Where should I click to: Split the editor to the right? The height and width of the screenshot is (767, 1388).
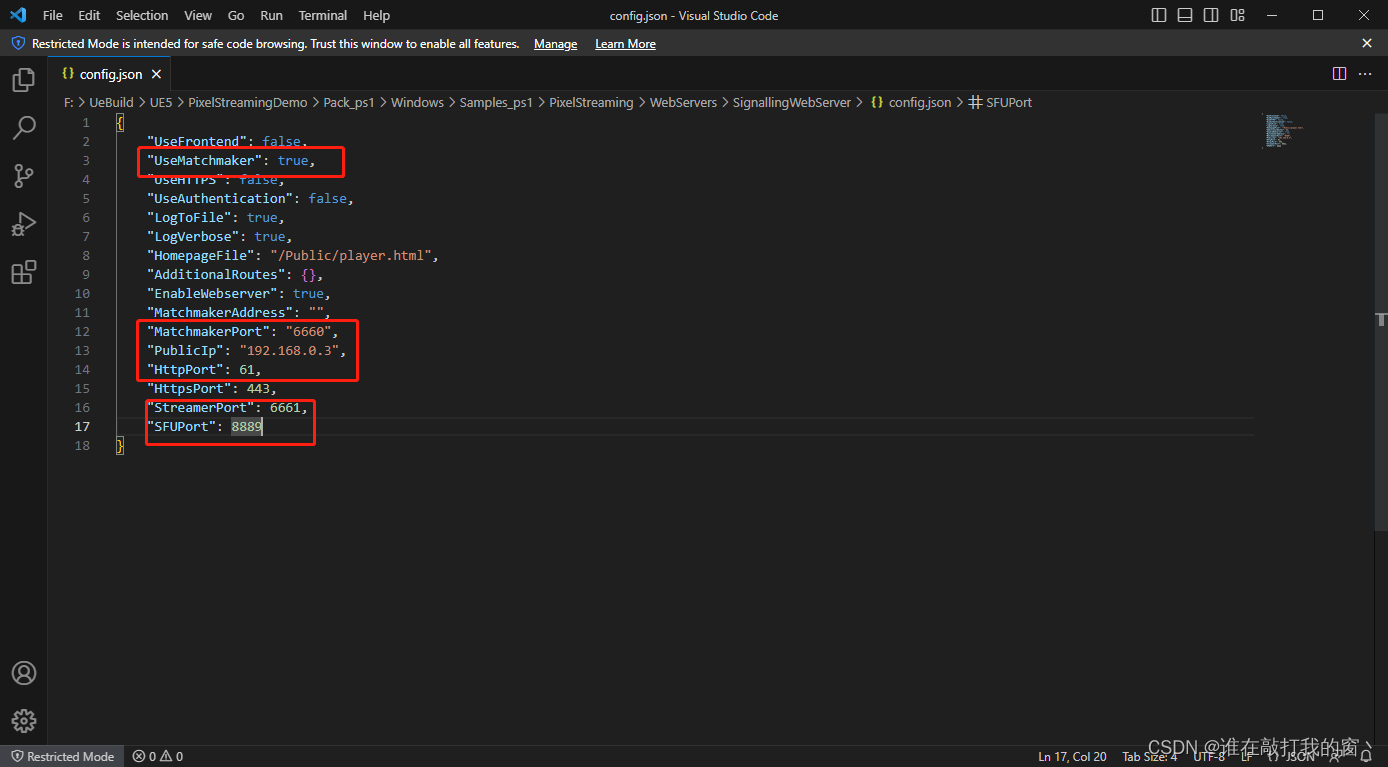coord(1339,74)
